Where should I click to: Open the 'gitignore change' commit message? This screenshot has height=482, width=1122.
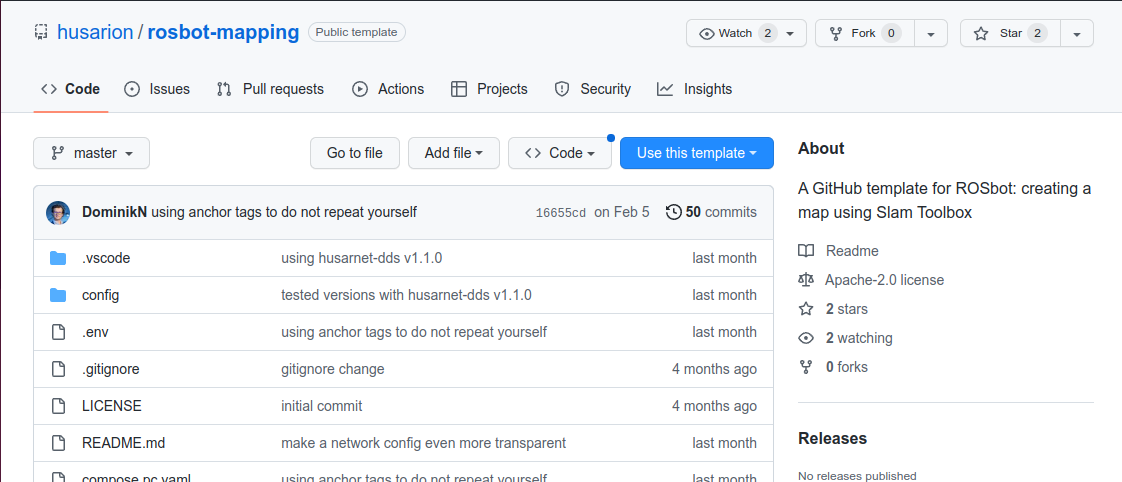333,370
